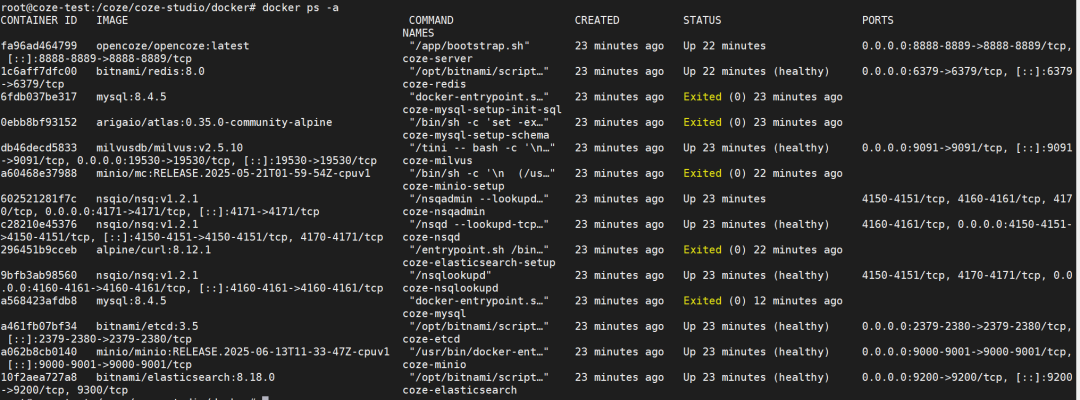The height and width of the screenshot is (400, 1080).
Task: Select image name bitnami/etcd:3.5
Action: click(x=147, y=326)
